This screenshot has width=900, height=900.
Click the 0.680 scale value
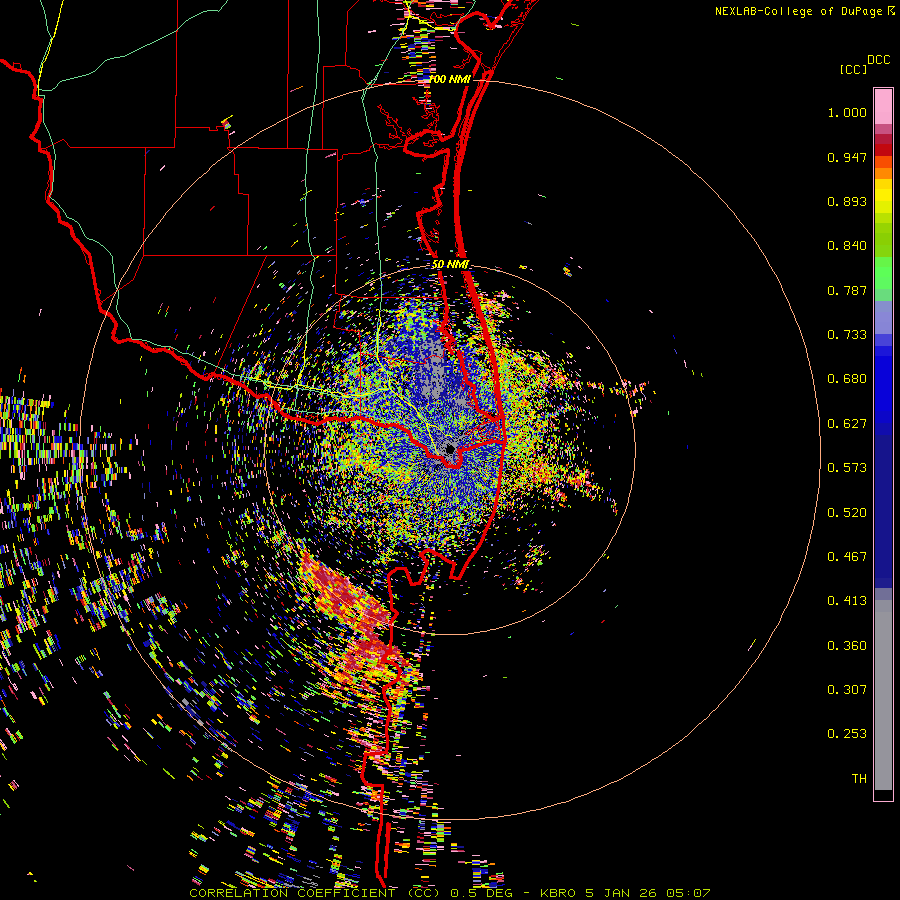(847, 379)
